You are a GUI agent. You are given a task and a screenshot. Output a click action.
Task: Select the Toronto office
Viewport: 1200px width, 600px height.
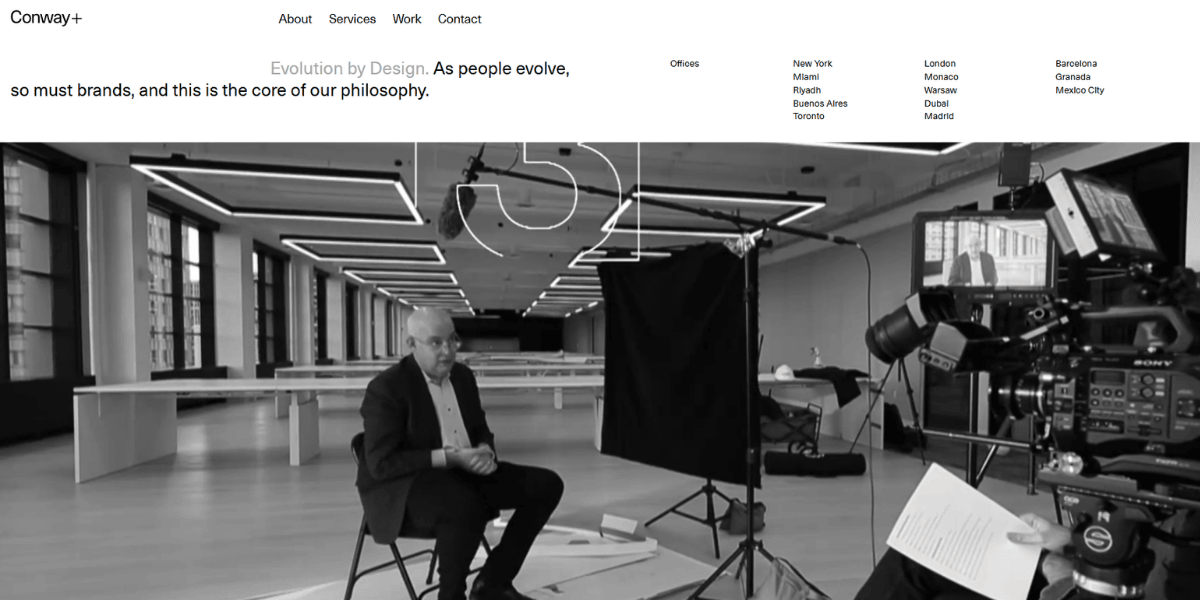(809, 116)
